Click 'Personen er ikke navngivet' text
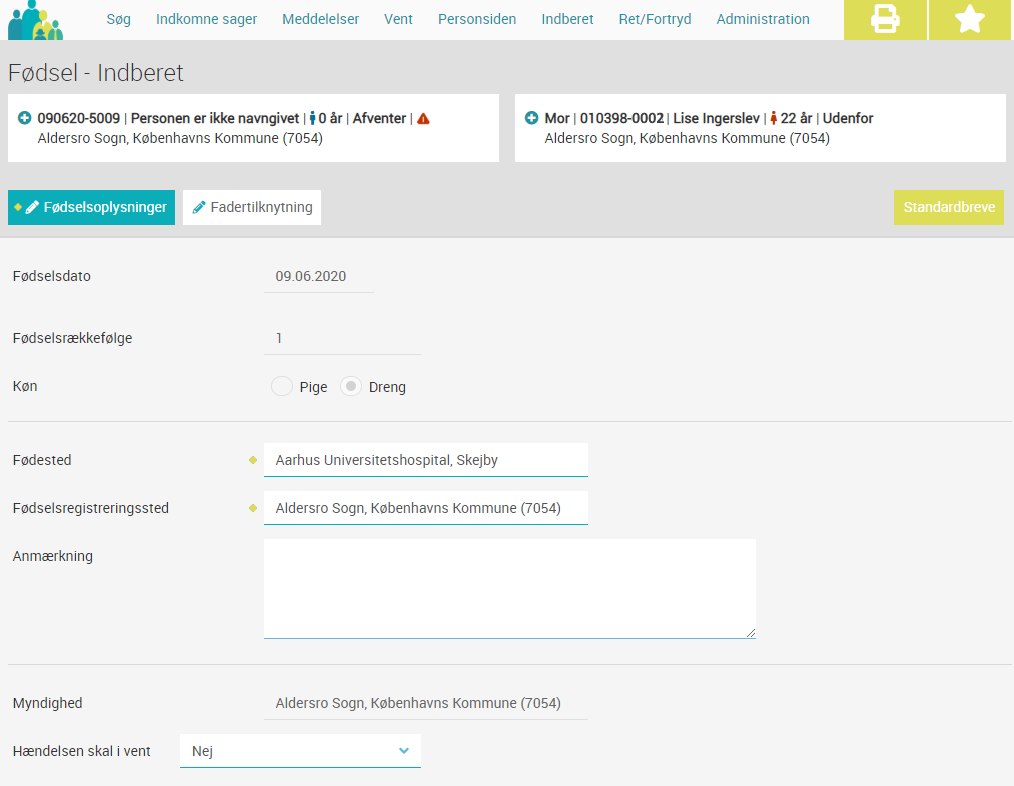The image size is (1014, 786). click(x=215, y=118)
